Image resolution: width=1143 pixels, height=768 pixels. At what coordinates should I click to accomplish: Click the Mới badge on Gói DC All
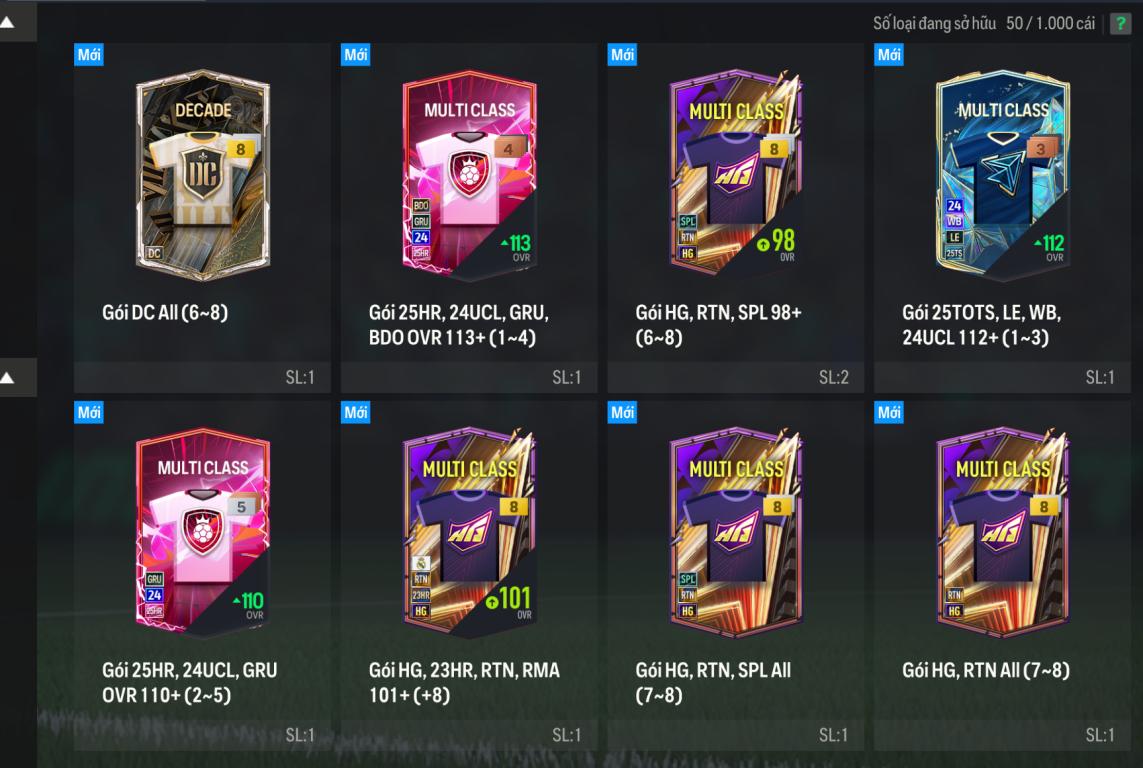(89, 55)
